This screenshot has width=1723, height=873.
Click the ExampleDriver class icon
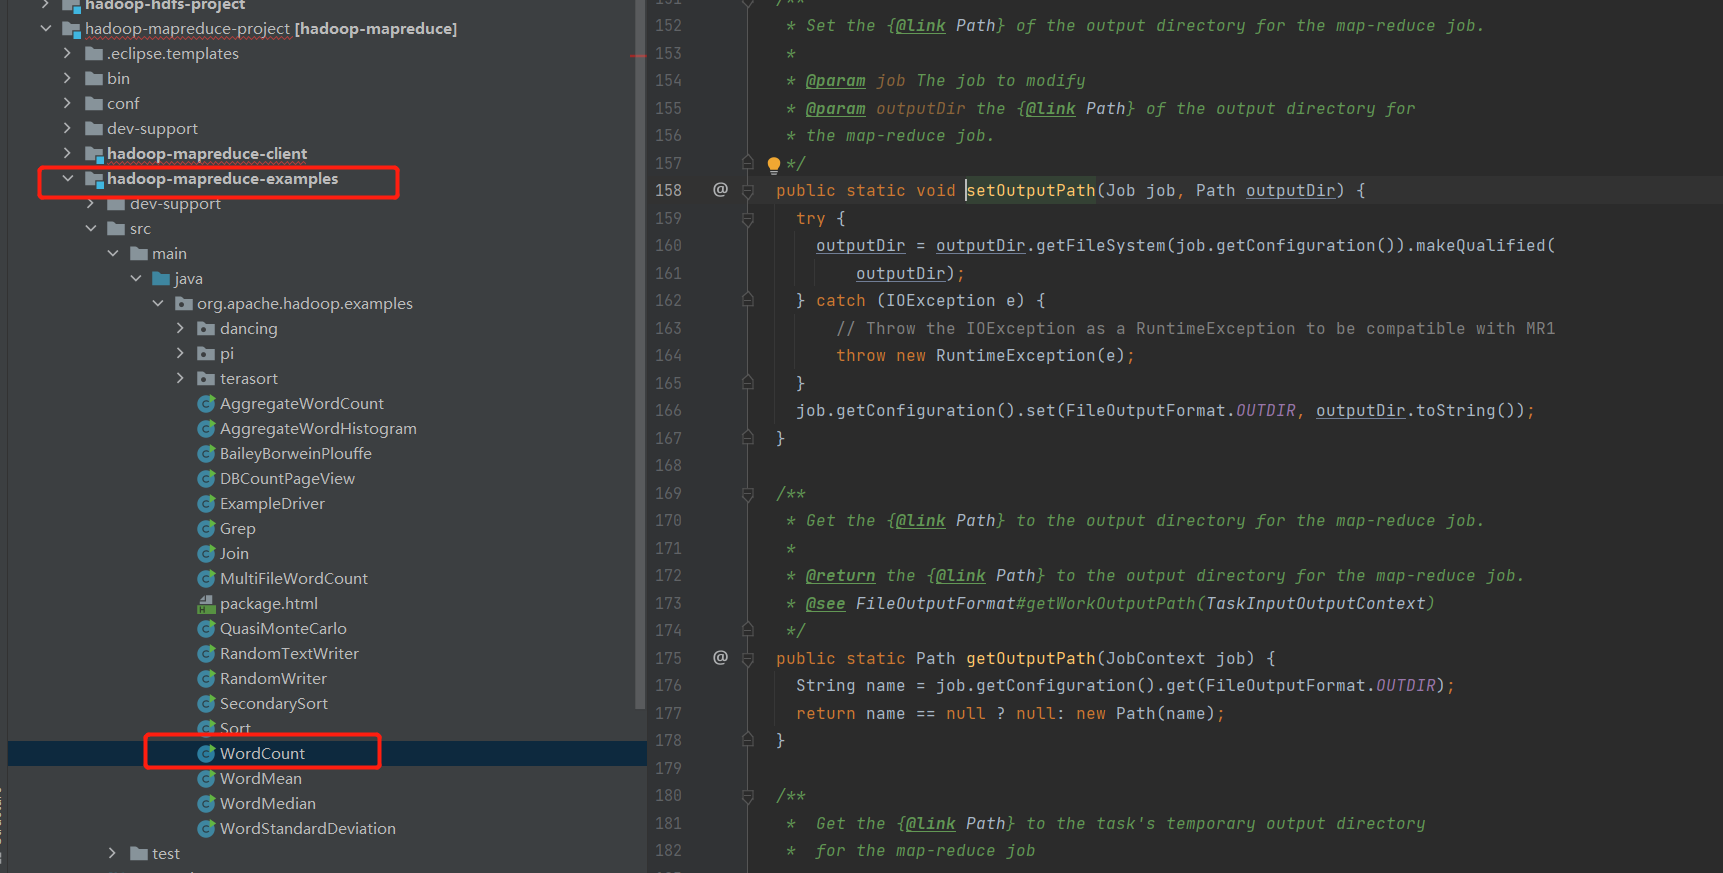click(x=206, y=504)
